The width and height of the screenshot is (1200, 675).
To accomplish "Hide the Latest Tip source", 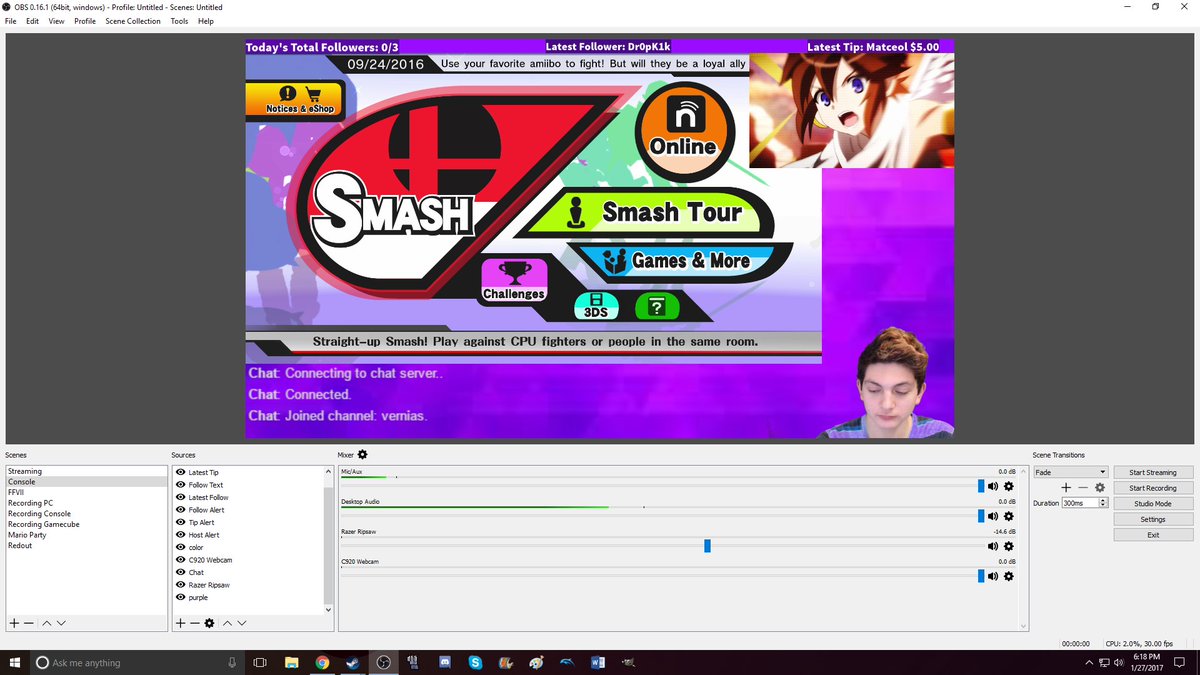I will (x=180, y=472).
